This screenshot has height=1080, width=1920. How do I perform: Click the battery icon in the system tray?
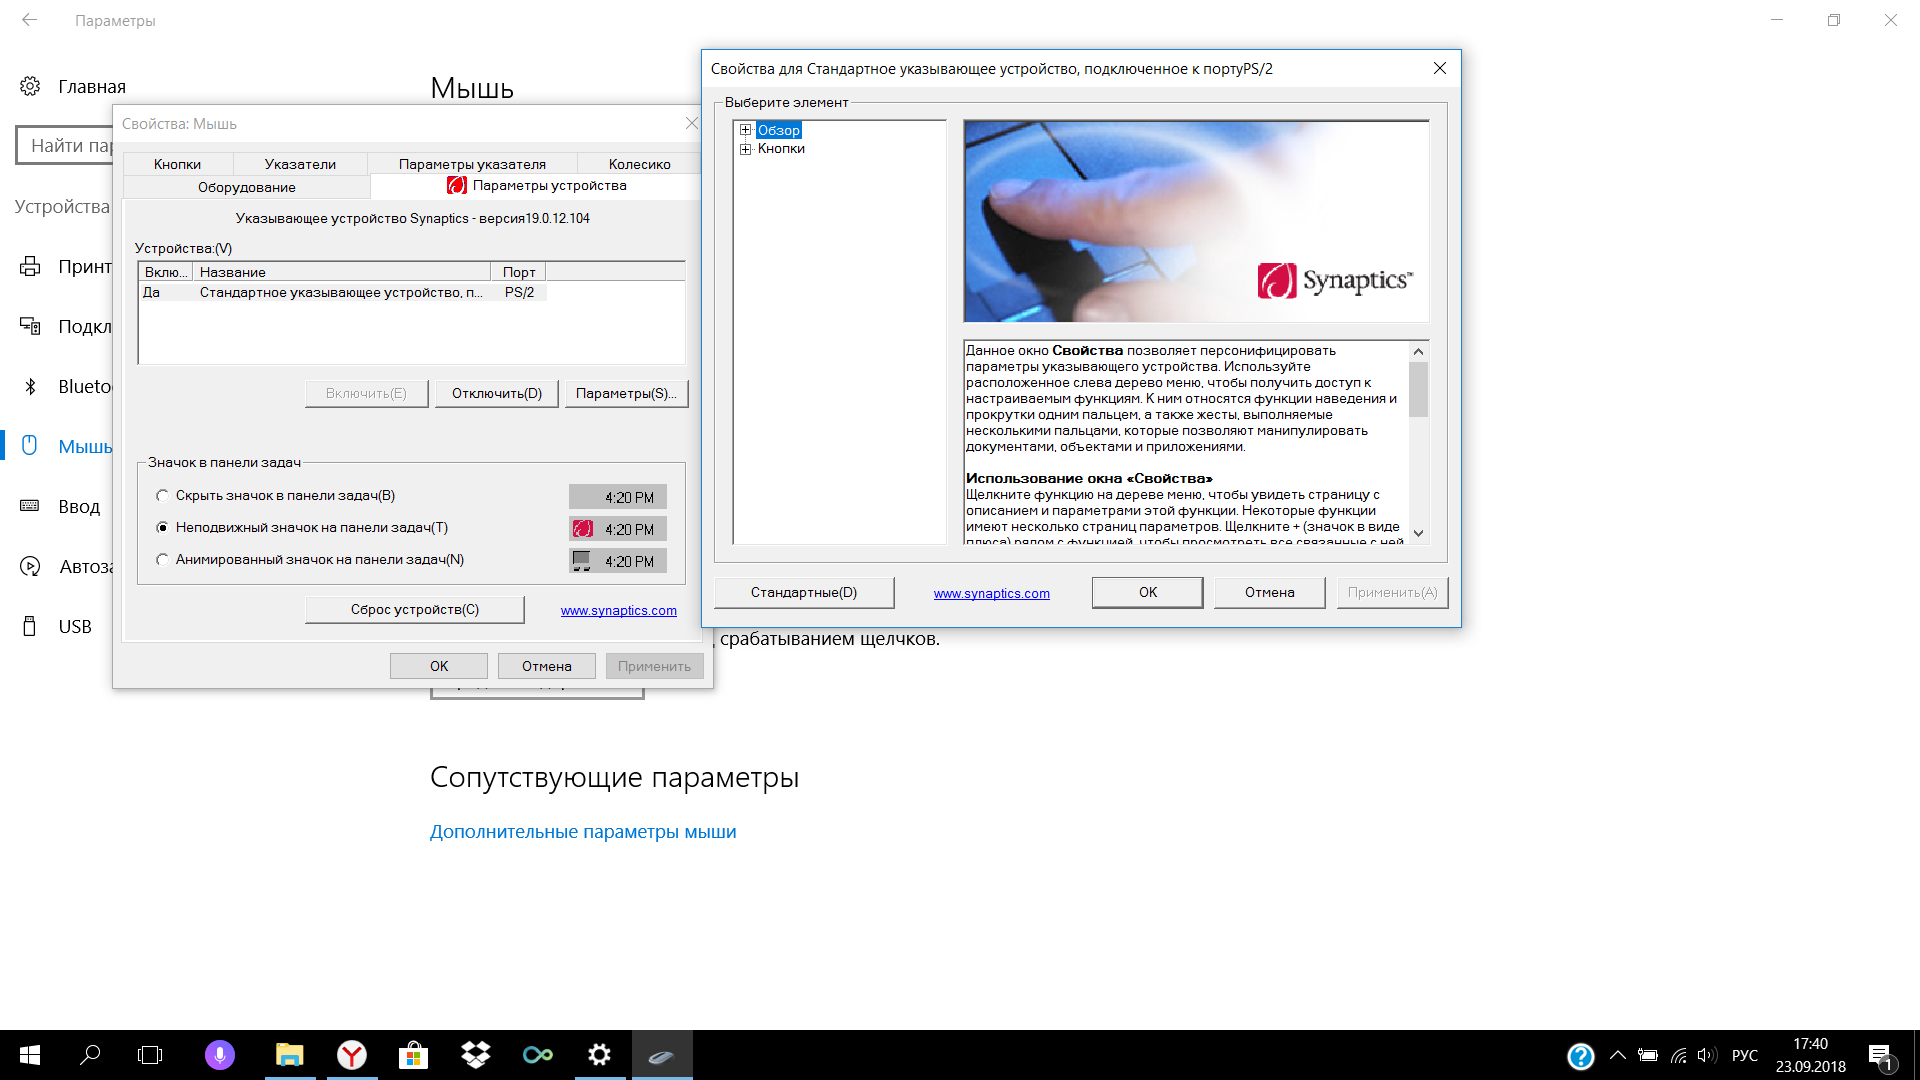coord(1648,1055)
